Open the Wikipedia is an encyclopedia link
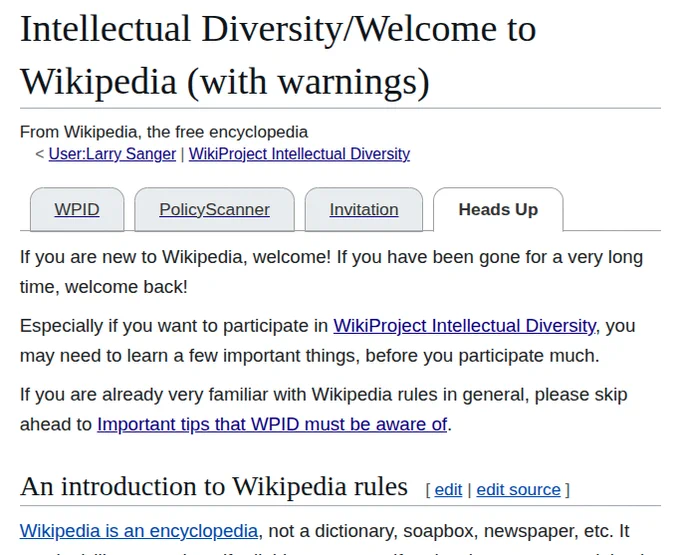 pos(139,531)
